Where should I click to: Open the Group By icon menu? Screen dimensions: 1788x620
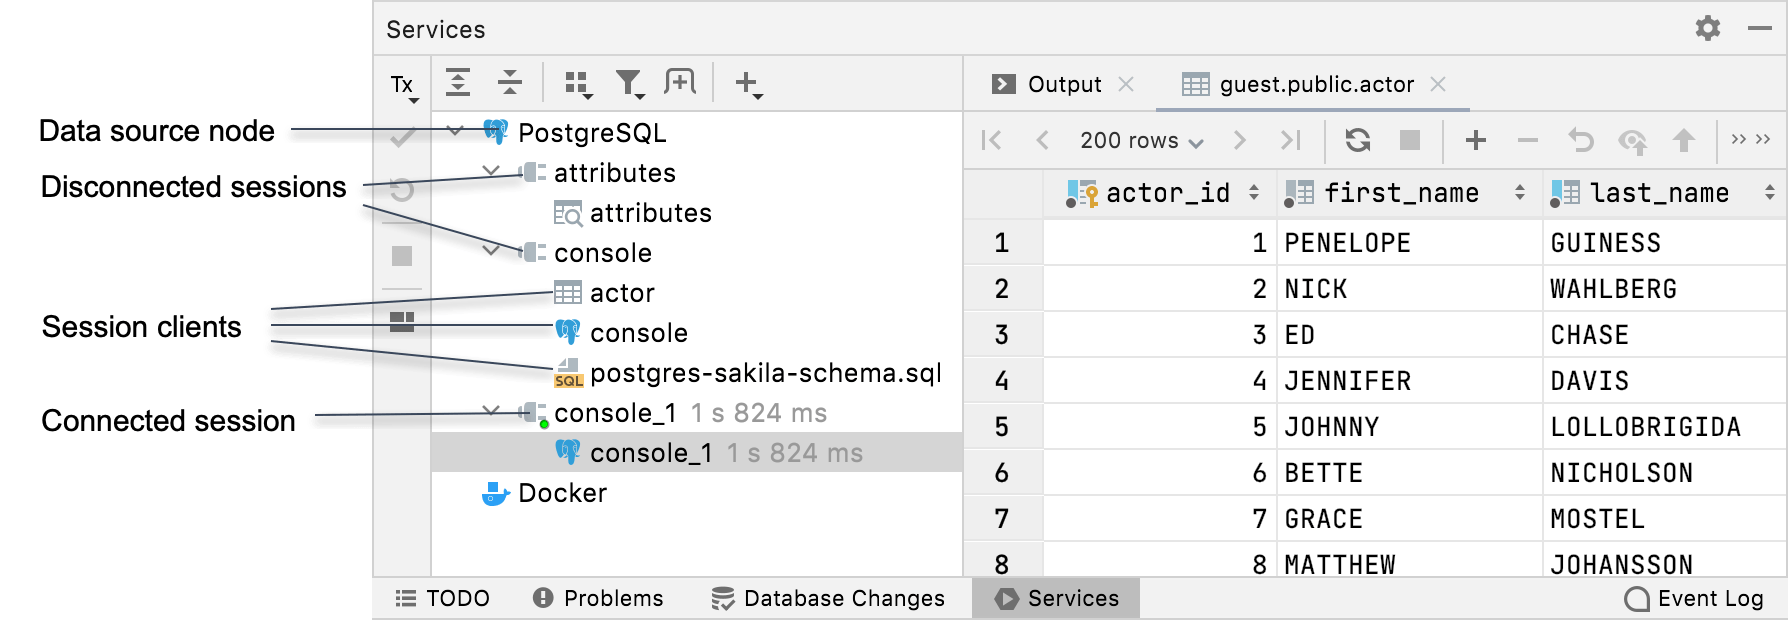point(577,84)
